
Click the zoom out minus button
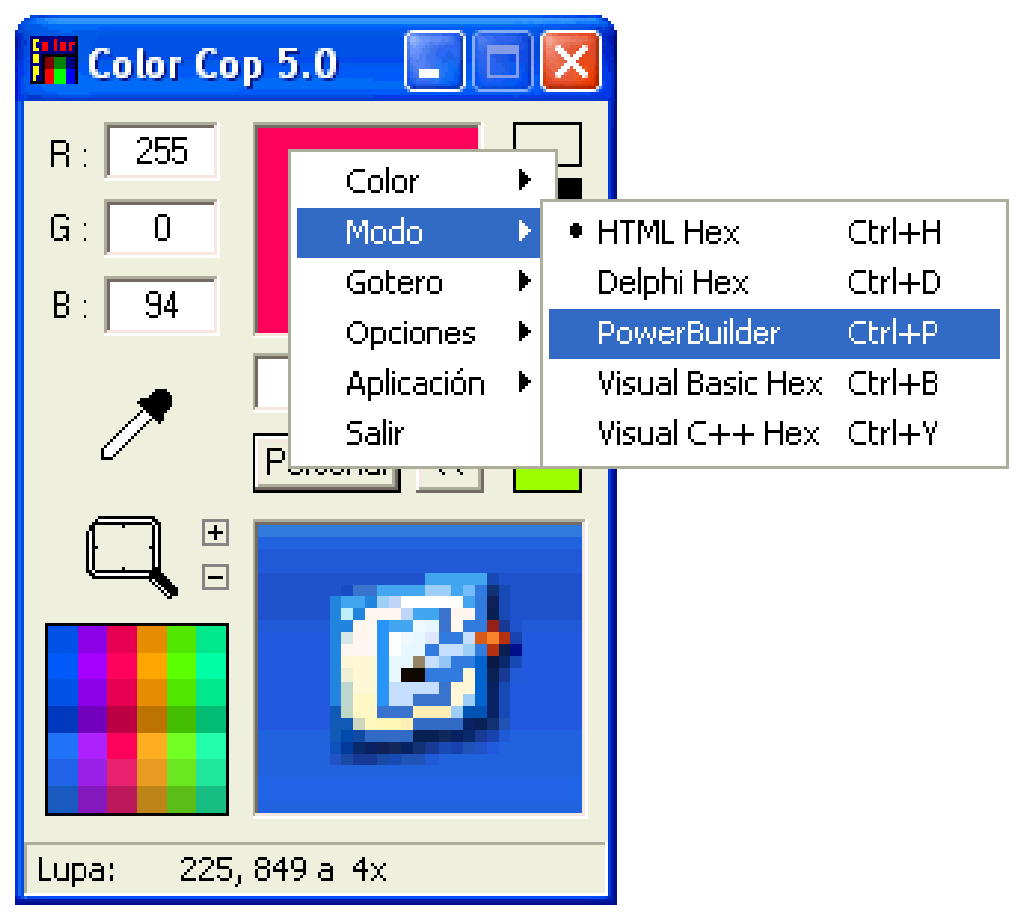(x=215, y=577)
